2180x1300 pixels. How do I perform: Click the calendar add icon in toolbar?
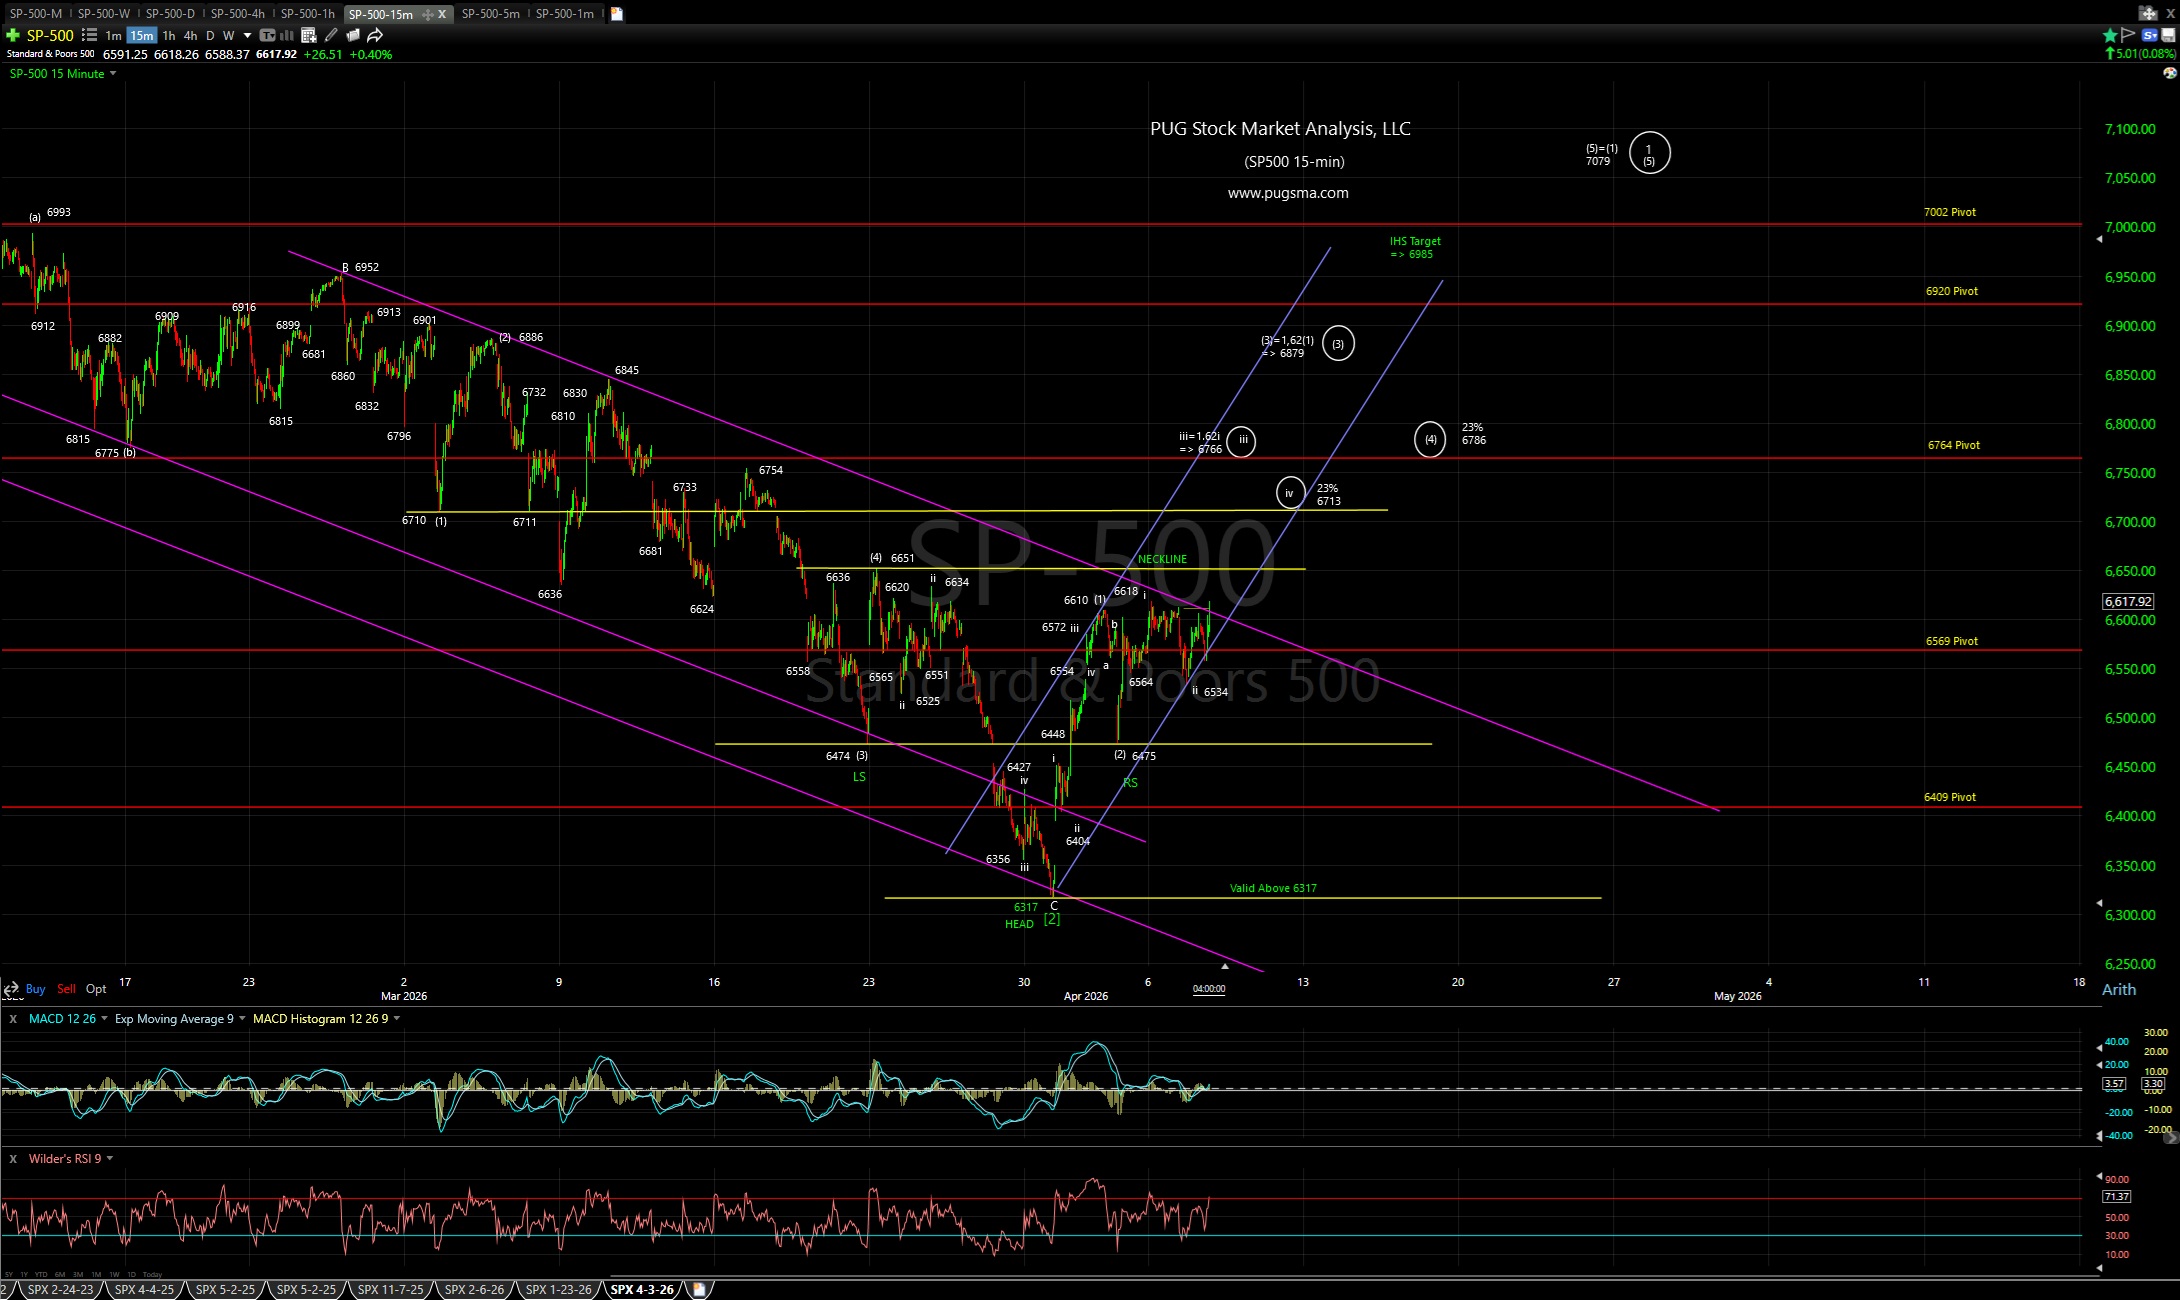point(309,35)
